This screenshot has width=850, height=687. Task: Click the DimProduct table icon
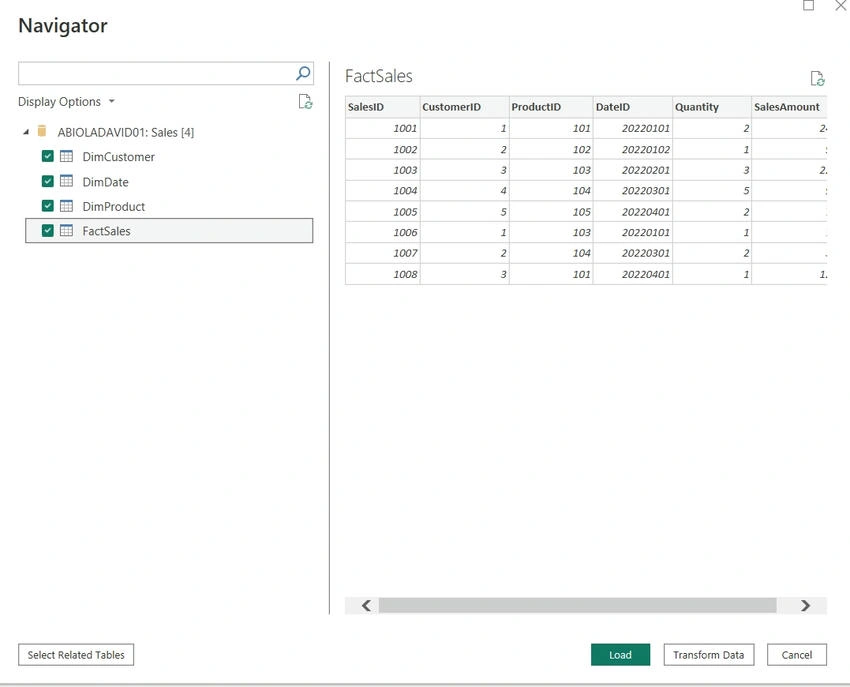(66, 206)
